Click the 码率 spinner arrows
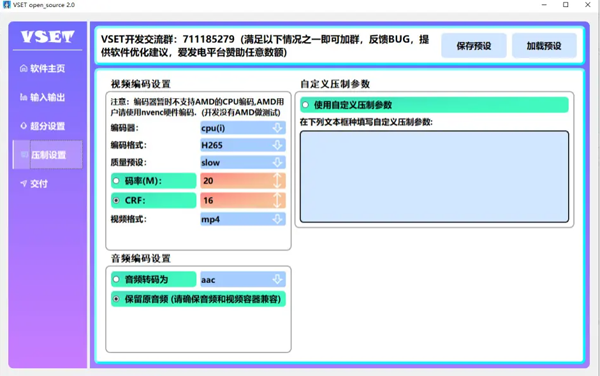This screenshot has width=600, height=376. pos(277,181)
